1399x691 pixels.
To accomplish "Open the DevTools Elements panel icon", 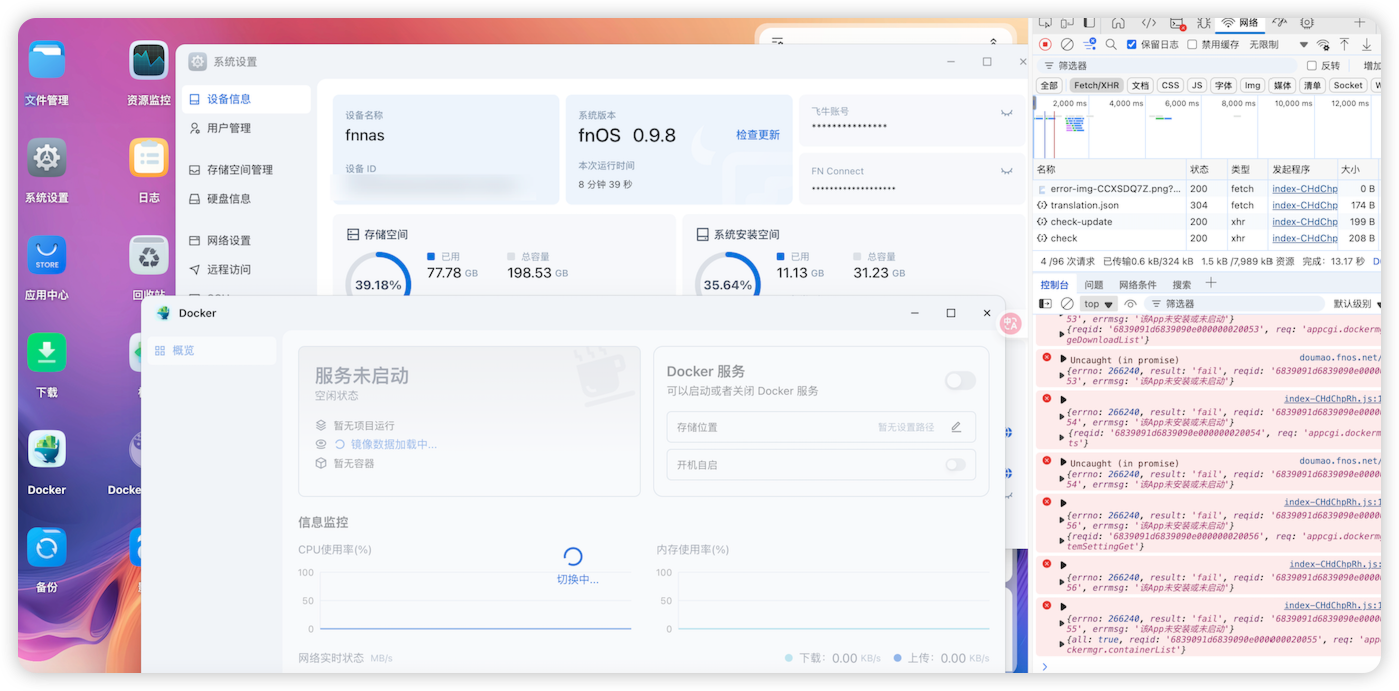I will click(1149, 23).
